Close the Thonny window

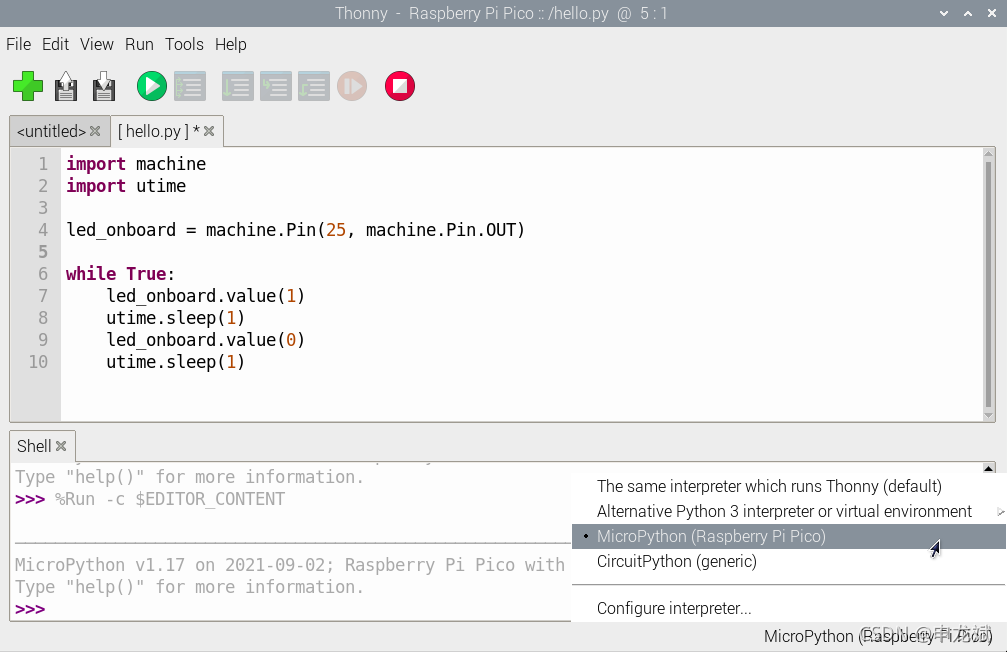pos(992,13)
